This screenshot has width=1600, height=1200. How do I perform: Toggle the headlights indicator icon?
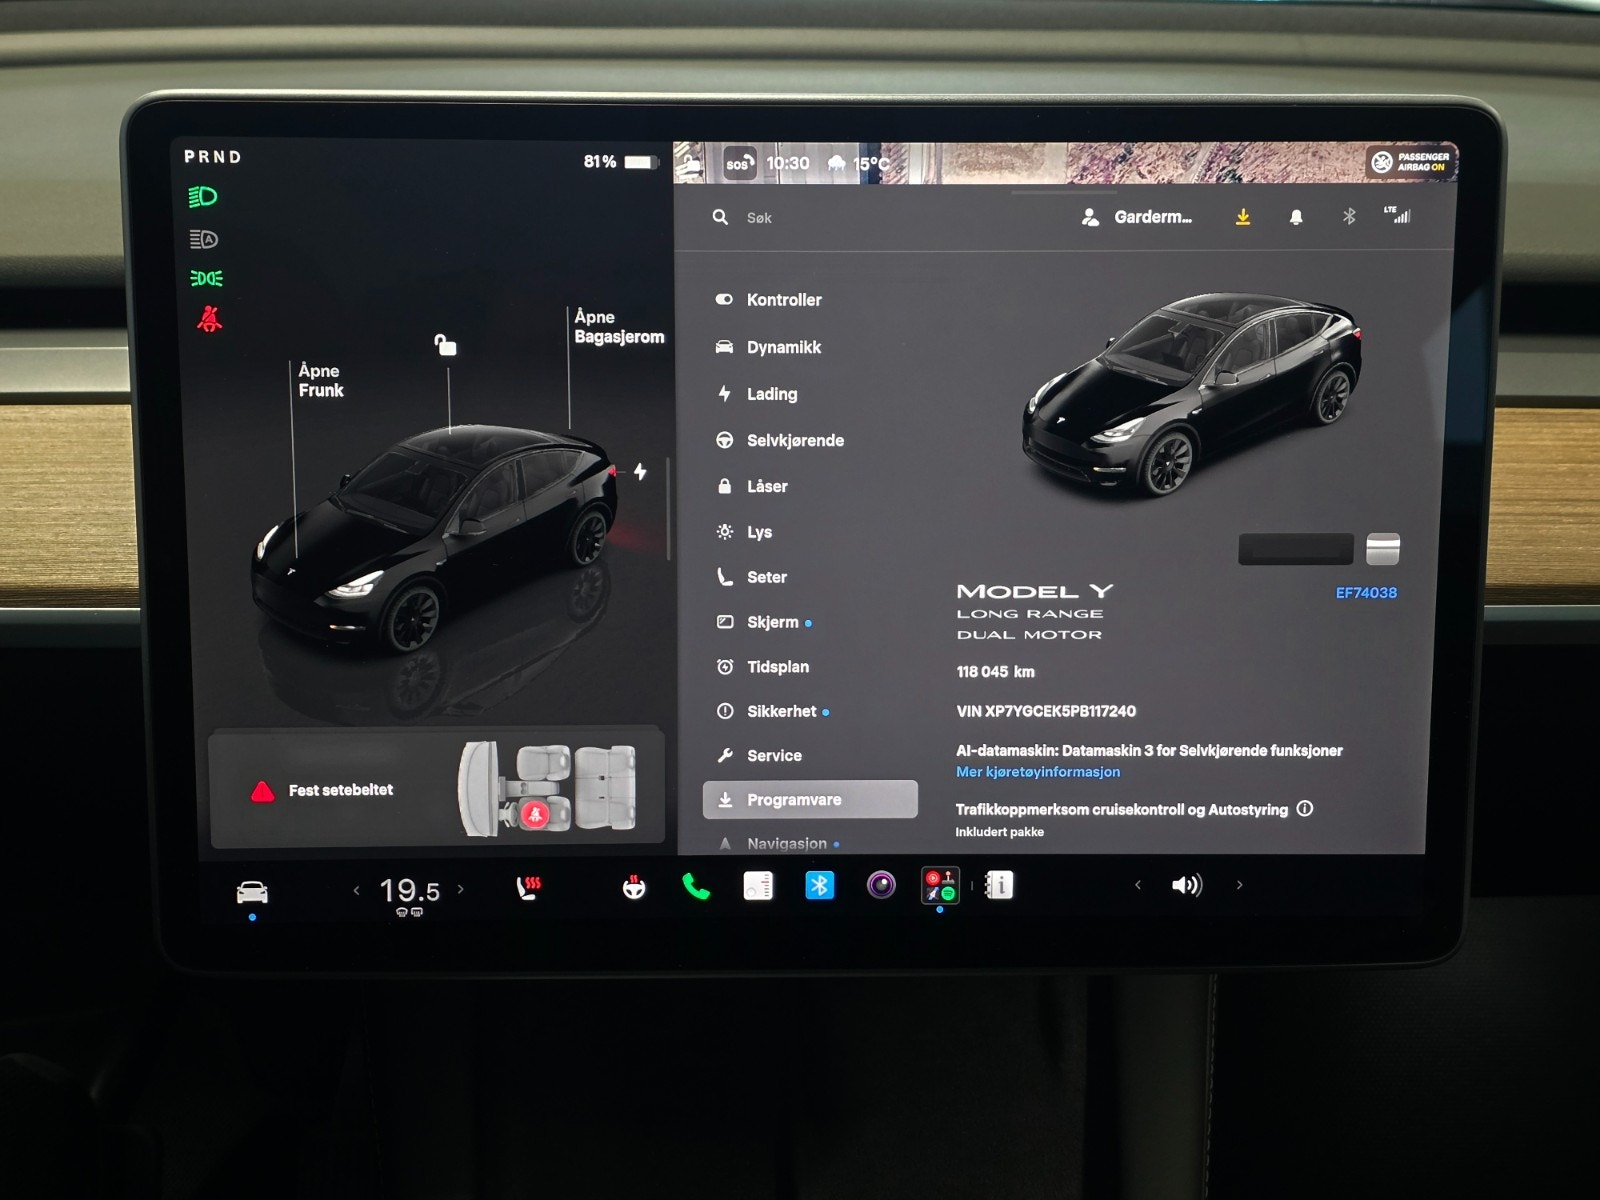[x=203, y=197]
